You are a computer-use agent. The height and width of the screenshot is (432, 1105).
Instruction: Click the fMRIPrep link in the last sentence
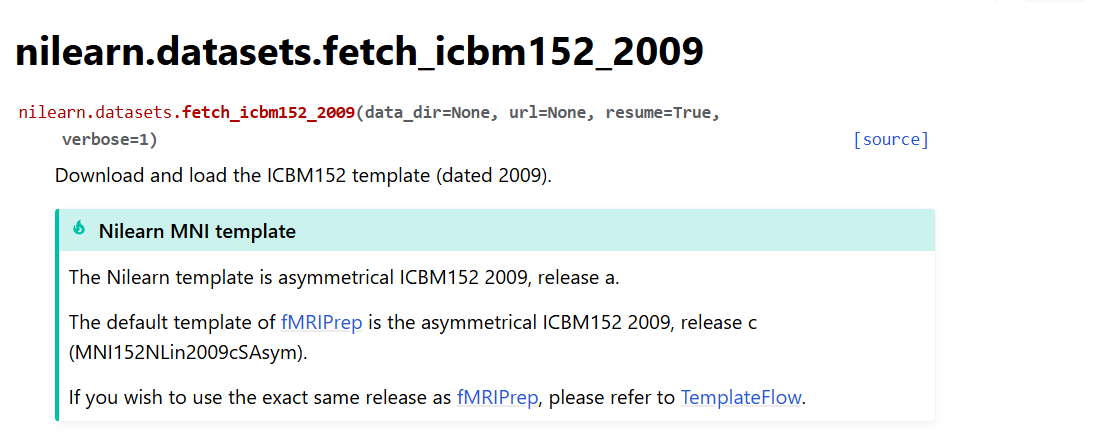[x=497, y=397]
